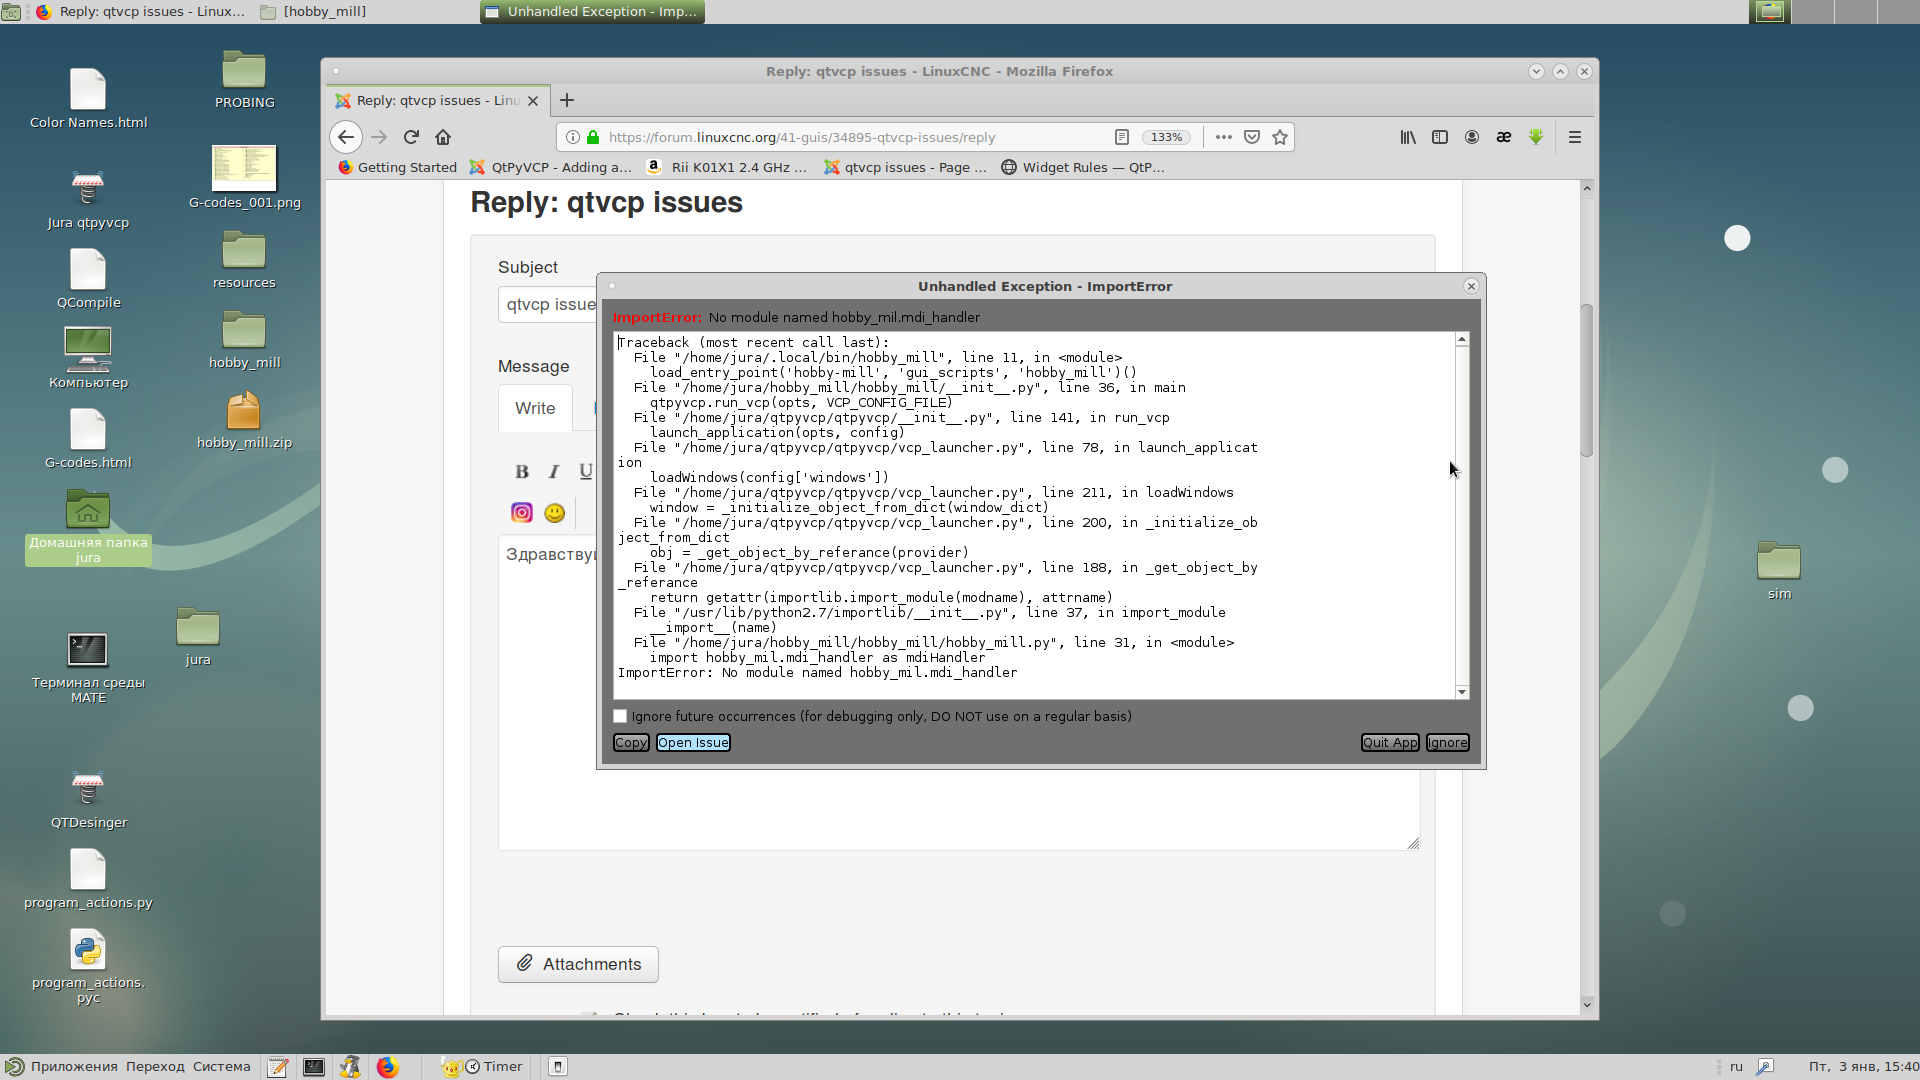Switch to [hobby_mill] taskbar window
Image resolution: width=1920 pixels, height=1080 pixels.
pyautogui.click(x=313, y=12)
